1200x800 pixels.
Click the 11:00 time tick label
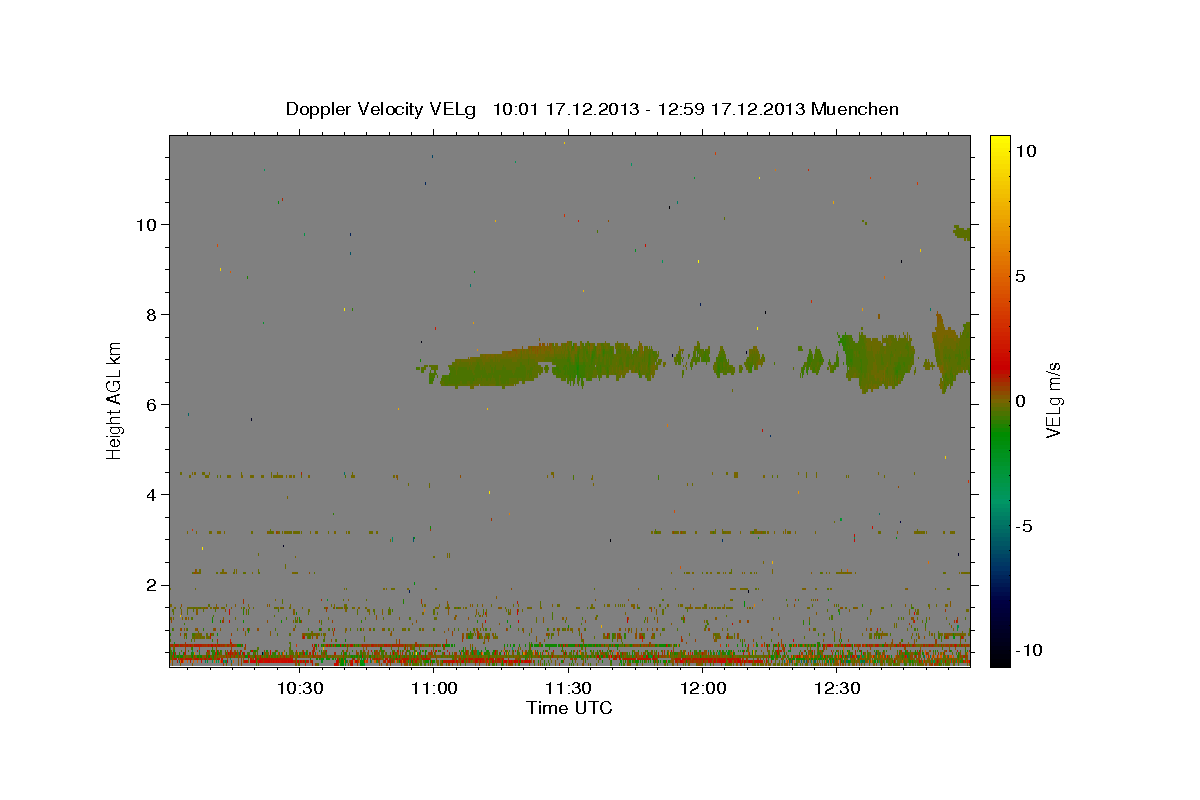tap(434, 688)
